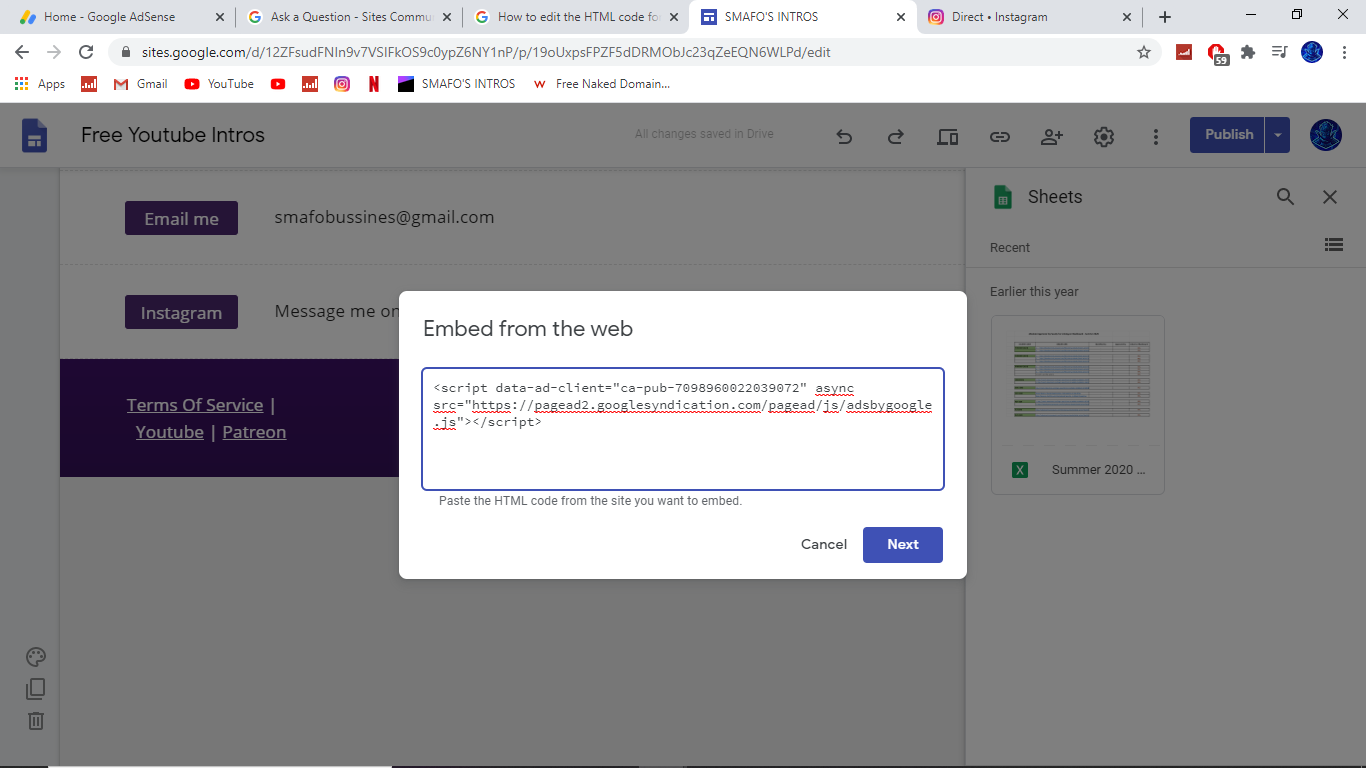Open Chrome media control icon
Image resolution: width=1366 pixels, height=768 pixels.
(x=1279, y=52)
